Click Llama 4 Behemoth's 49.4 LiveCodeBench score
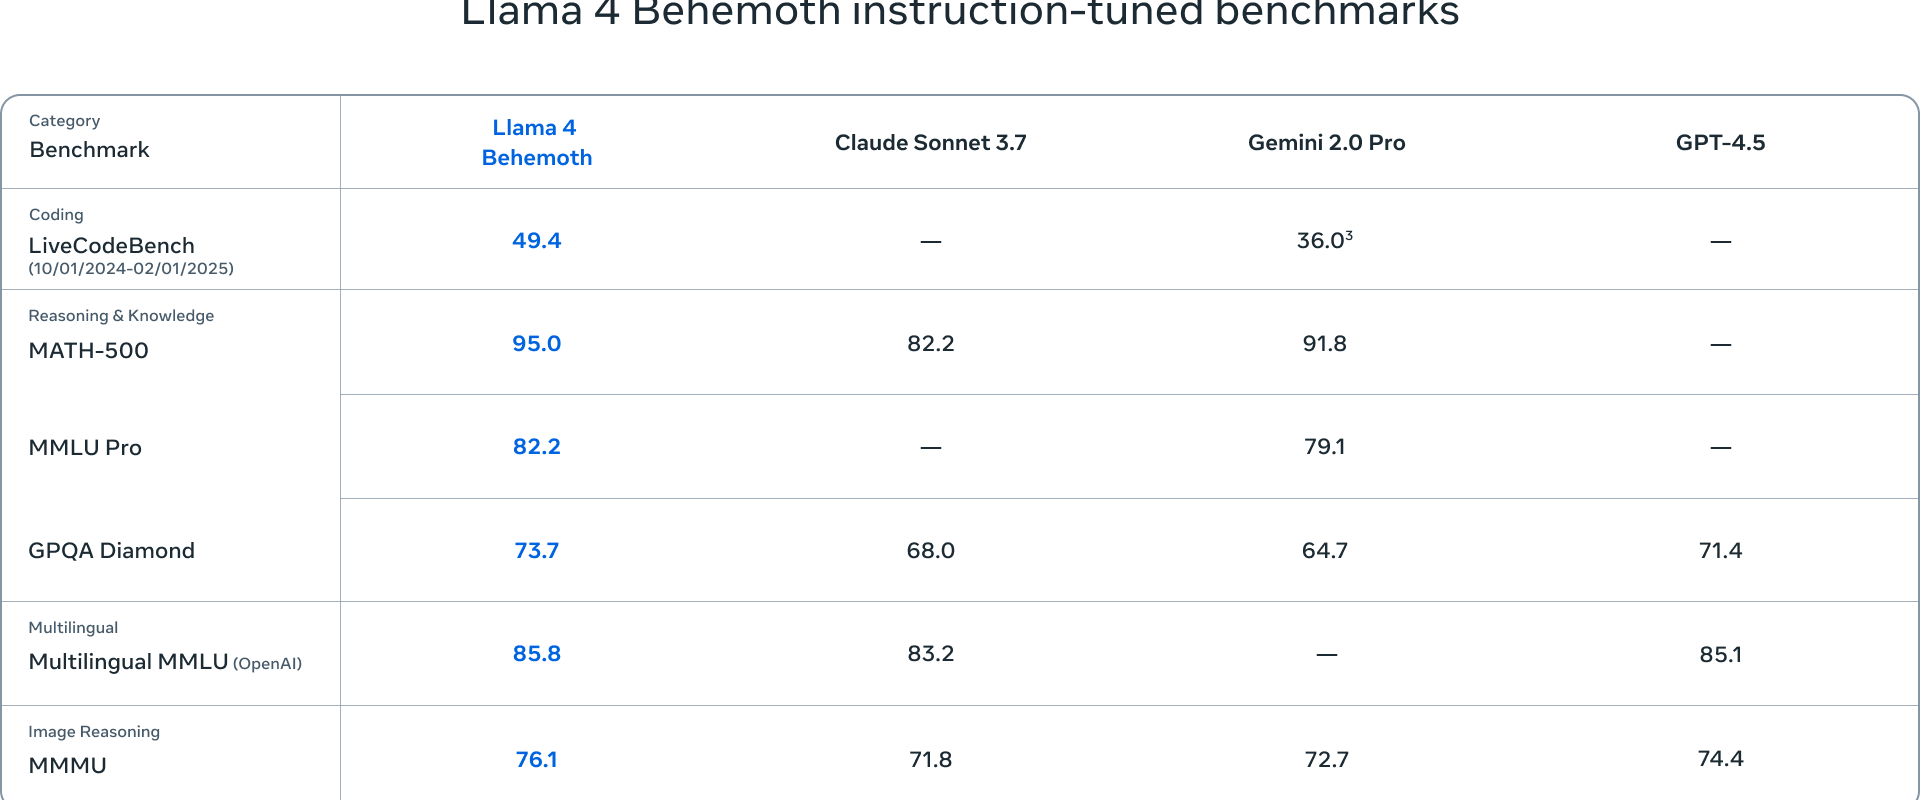The height and width of the screenshot is (800, 1920). point(537,241)
